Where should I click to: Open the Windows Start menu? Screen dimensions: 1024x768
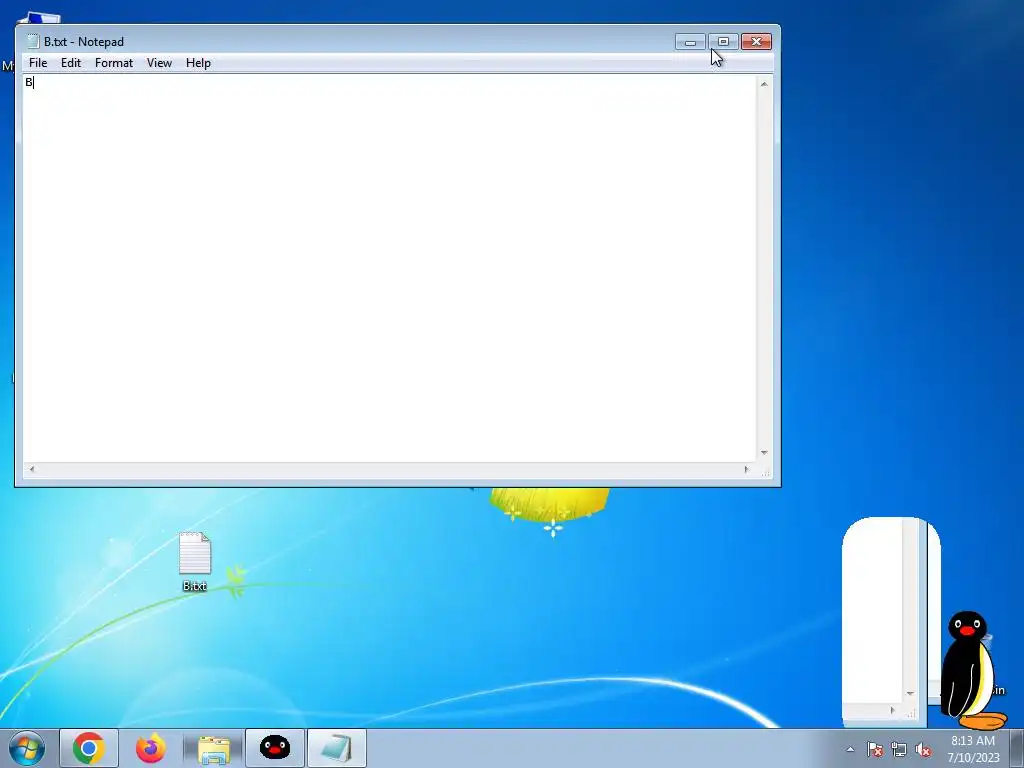pos(27,748)
